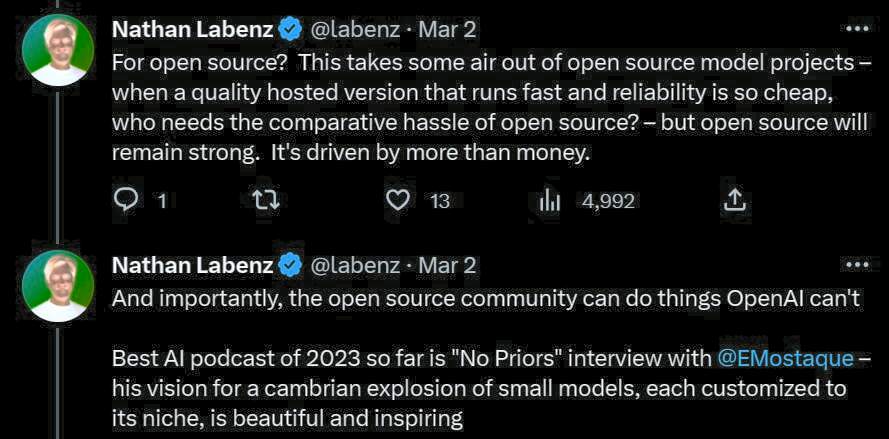
Task: Like the tweet with 13 likes
Action: (x=398, y=201)
